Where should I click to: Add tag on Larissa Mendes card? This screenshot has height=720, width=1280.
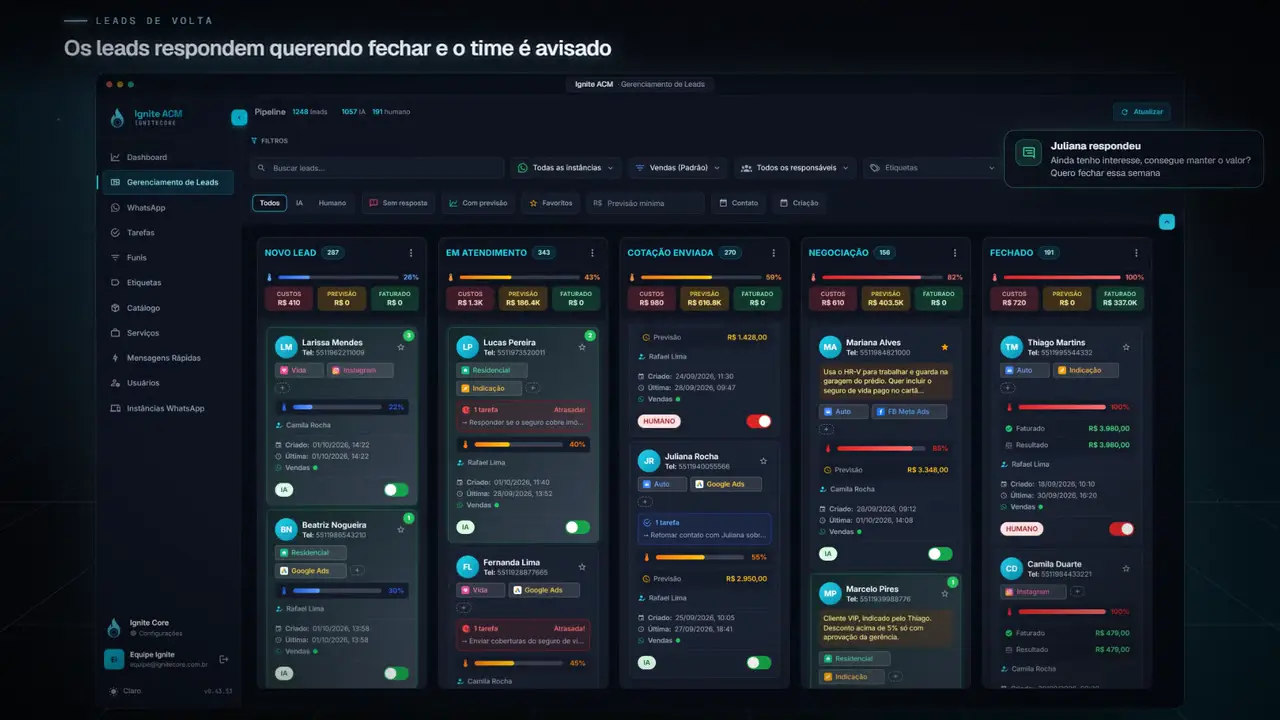282,388
